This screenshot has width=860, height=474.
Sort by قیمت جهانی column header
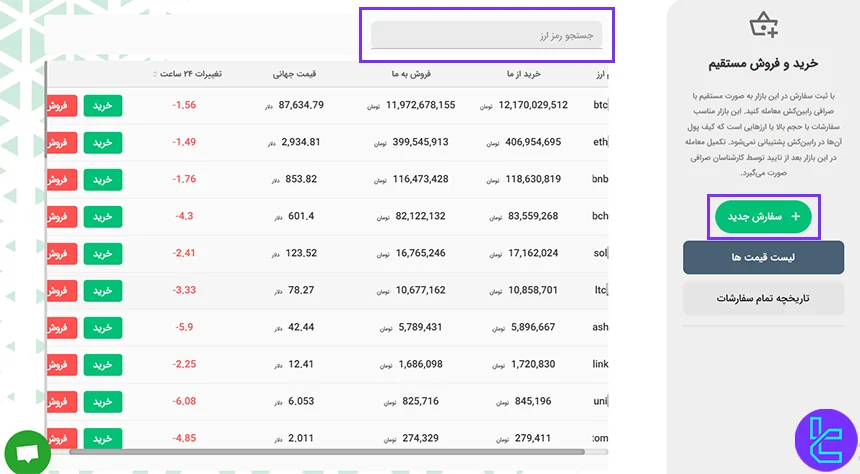coord(298,74)
